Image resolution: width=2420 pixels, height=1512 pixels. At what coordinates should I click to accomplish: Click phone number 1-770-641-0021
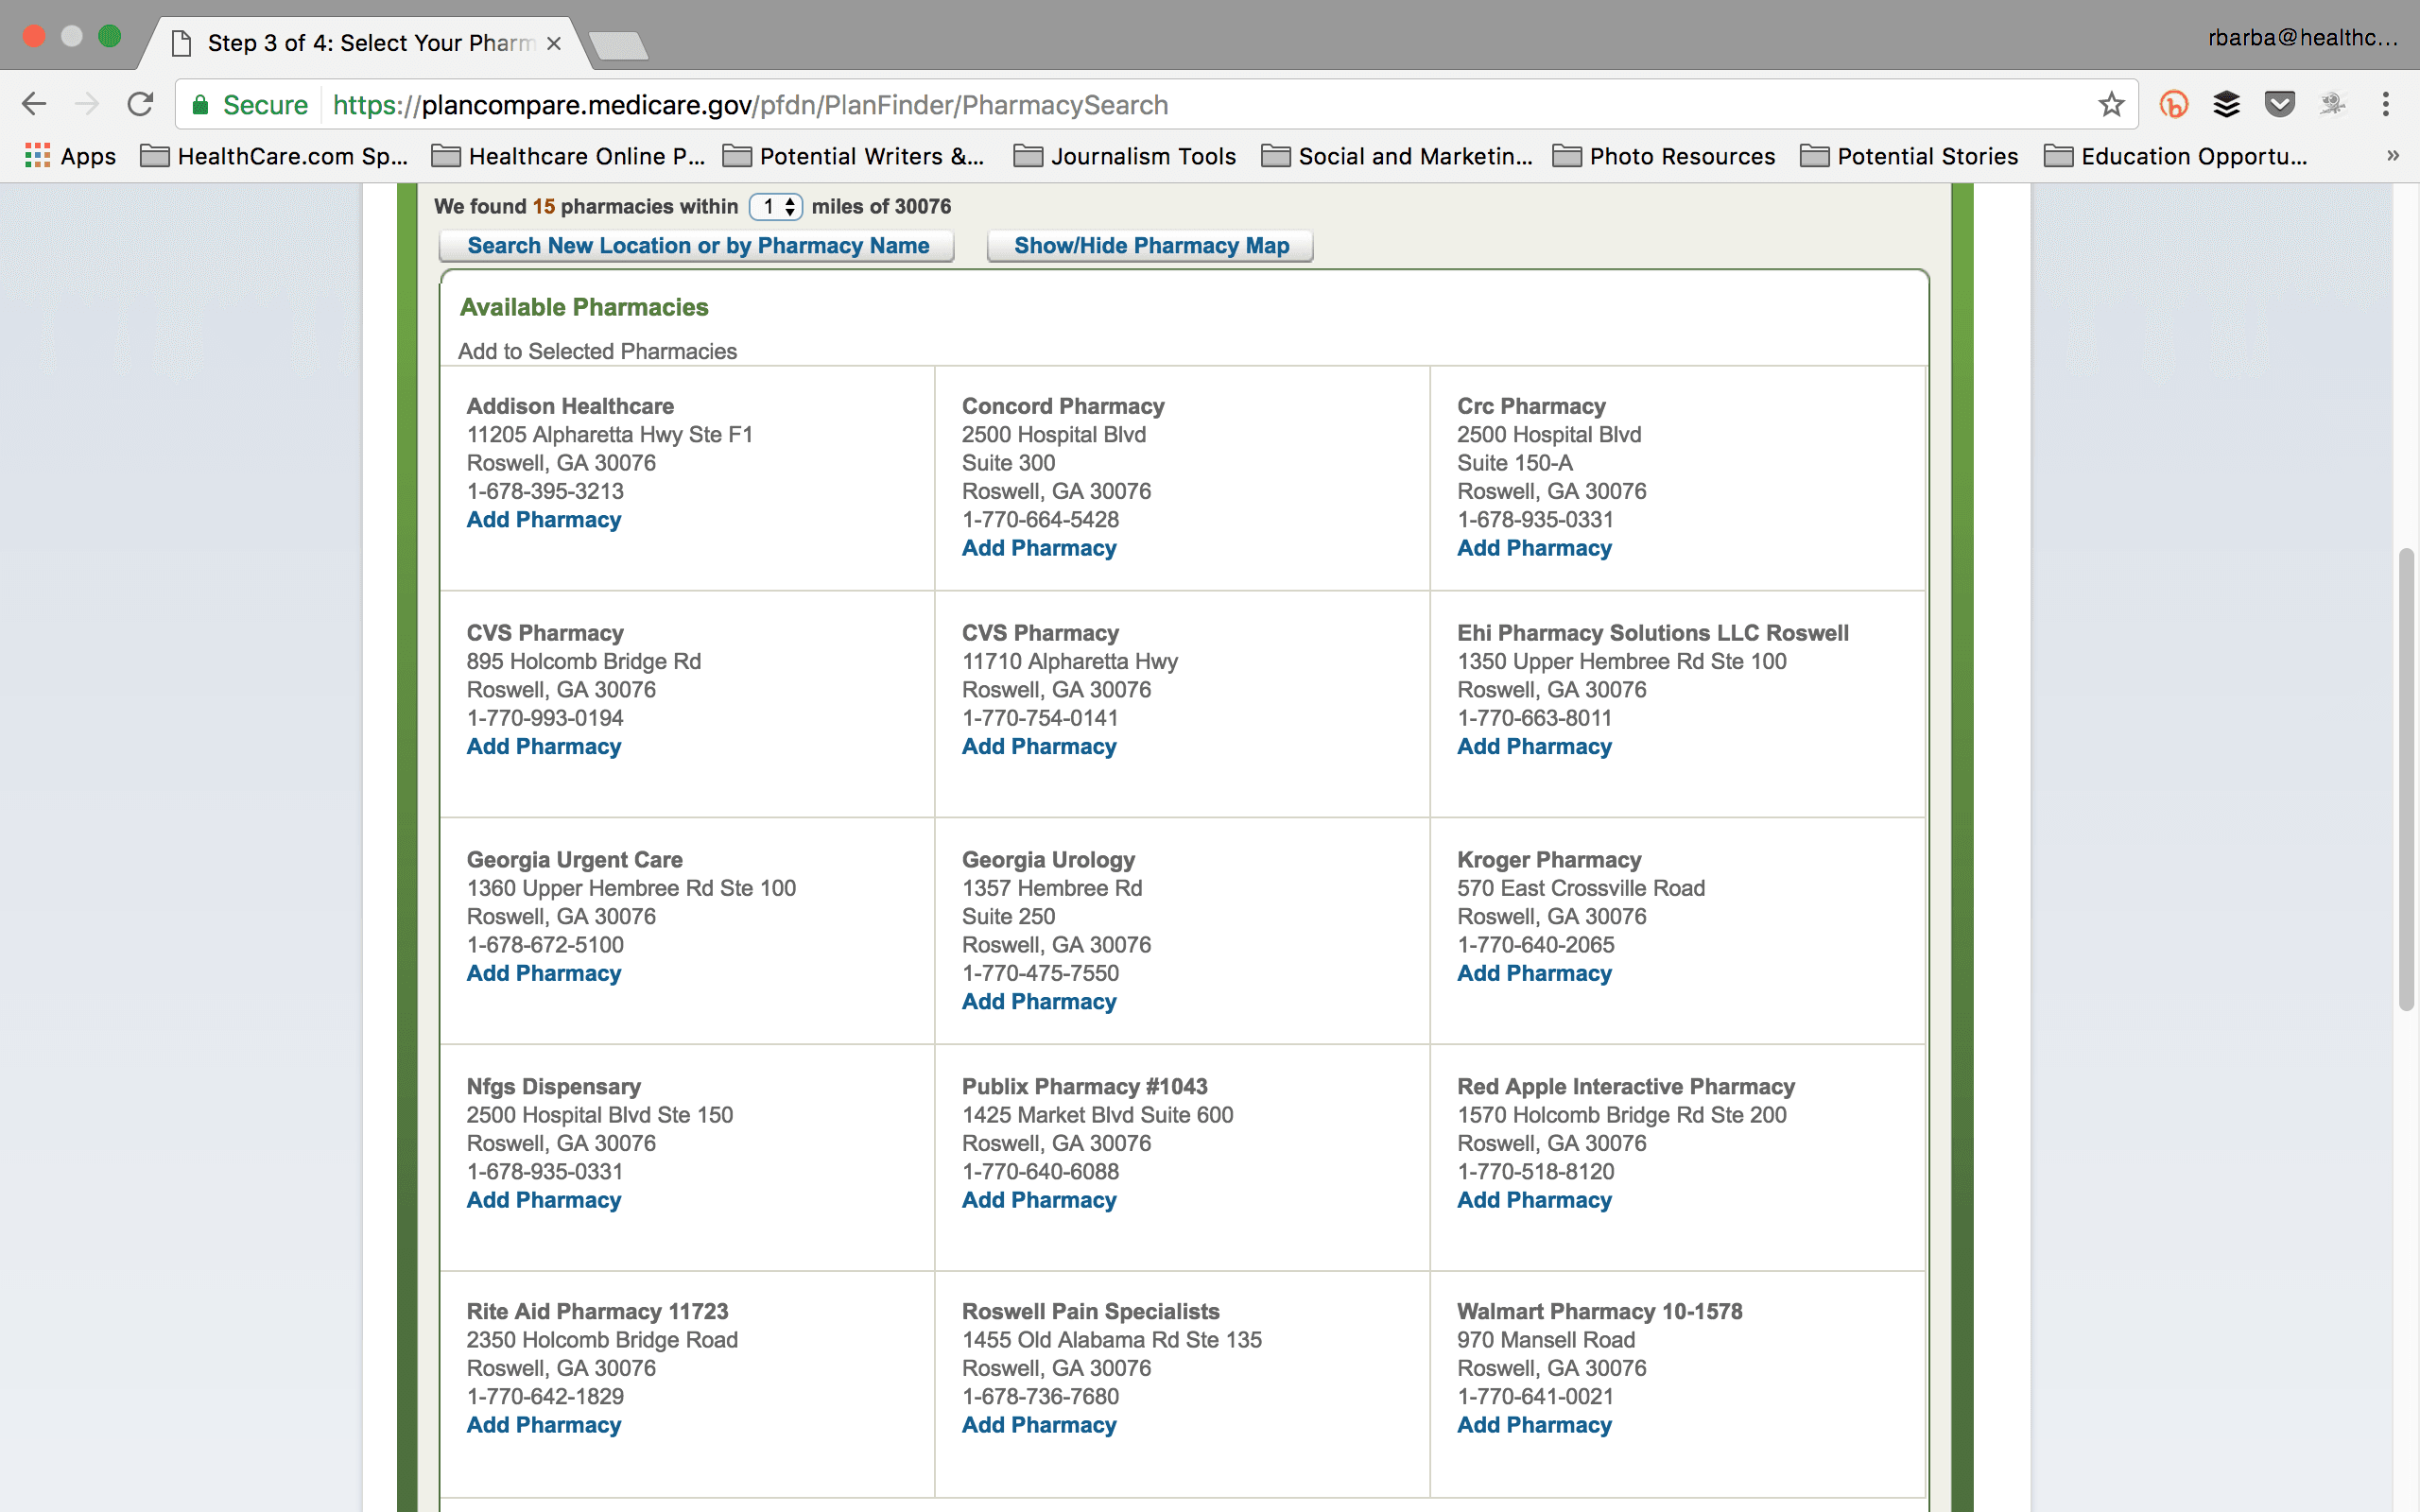pos(1535,1397)
